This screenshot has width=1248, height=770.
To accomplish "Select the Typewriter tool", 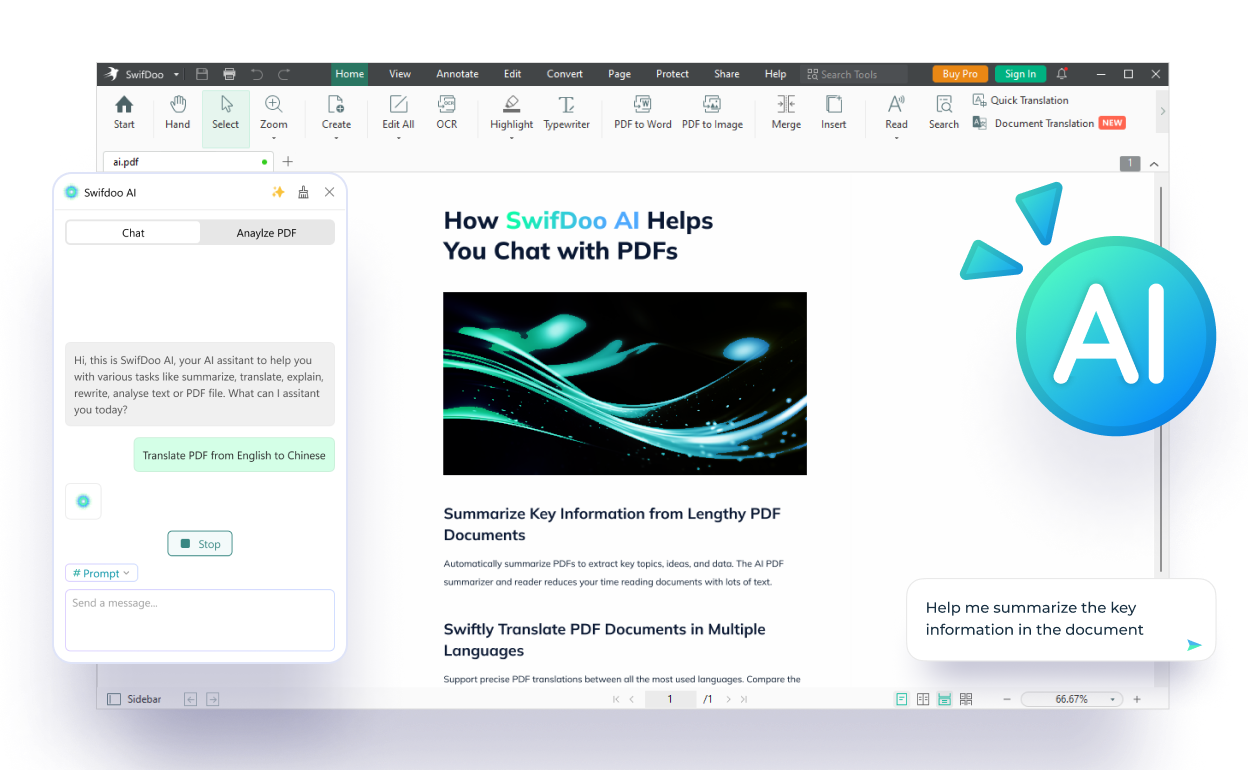I will coord(566,105).
